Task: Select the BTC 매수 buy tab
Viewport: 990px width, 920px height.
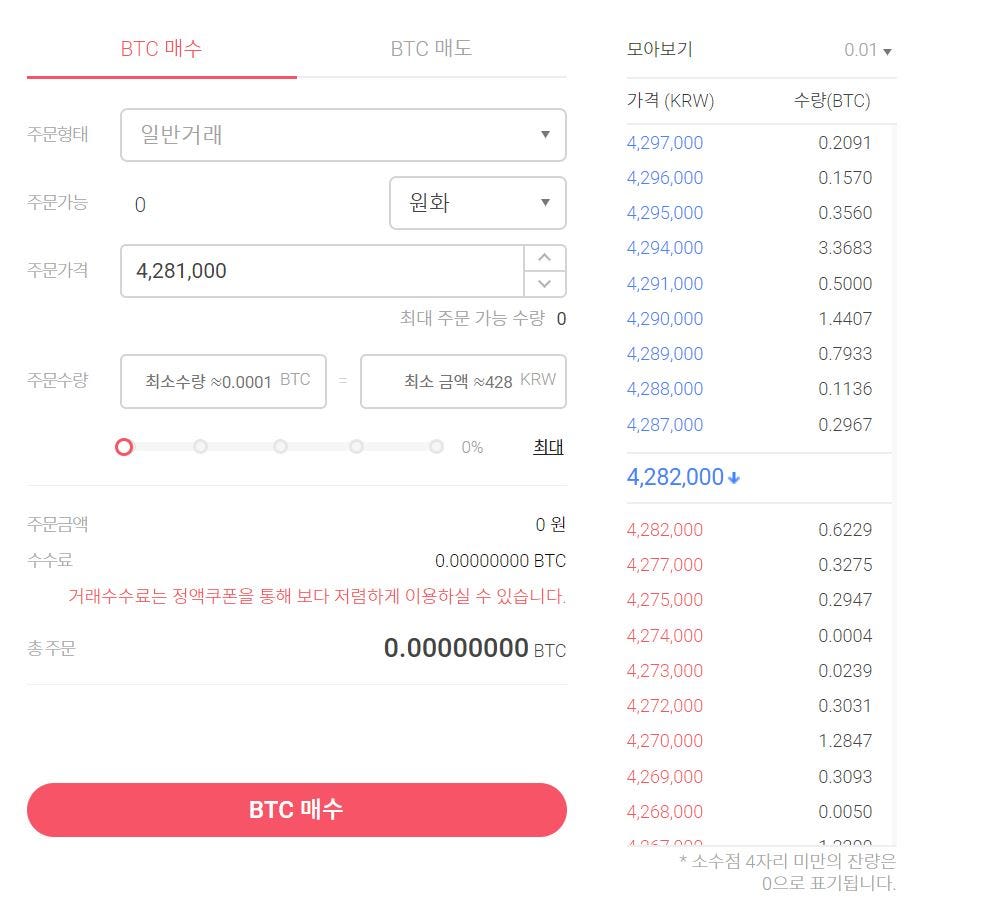Action: point(161,47)
